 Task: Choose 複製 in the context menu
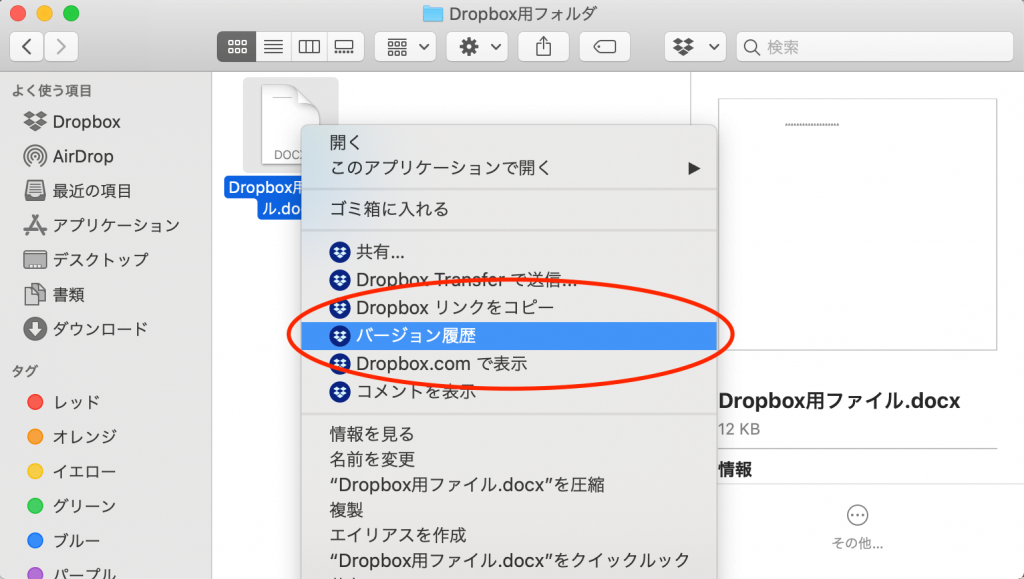[509, 510]
